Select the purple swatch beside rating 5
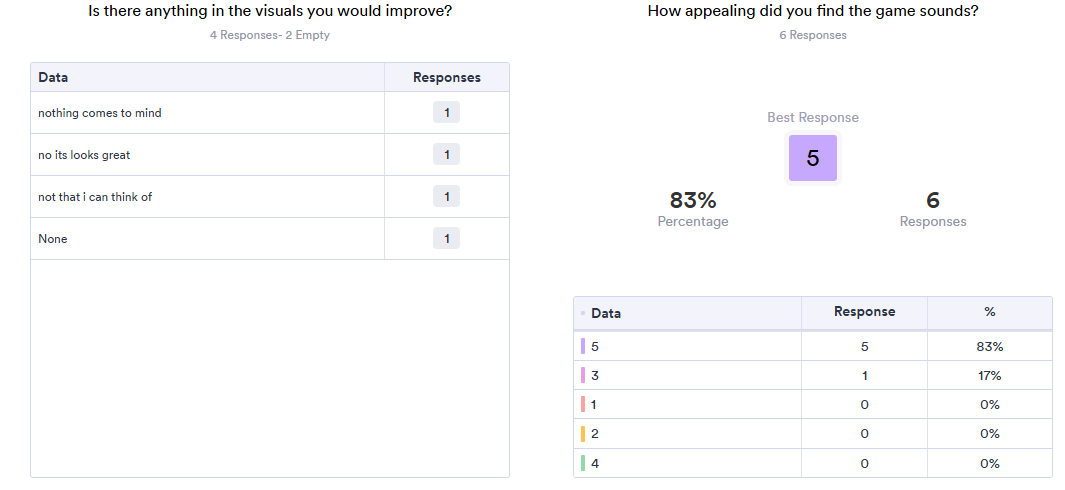Image resolution: width=1065 pixels, height=490 pixels. click(x=583, y=346)
